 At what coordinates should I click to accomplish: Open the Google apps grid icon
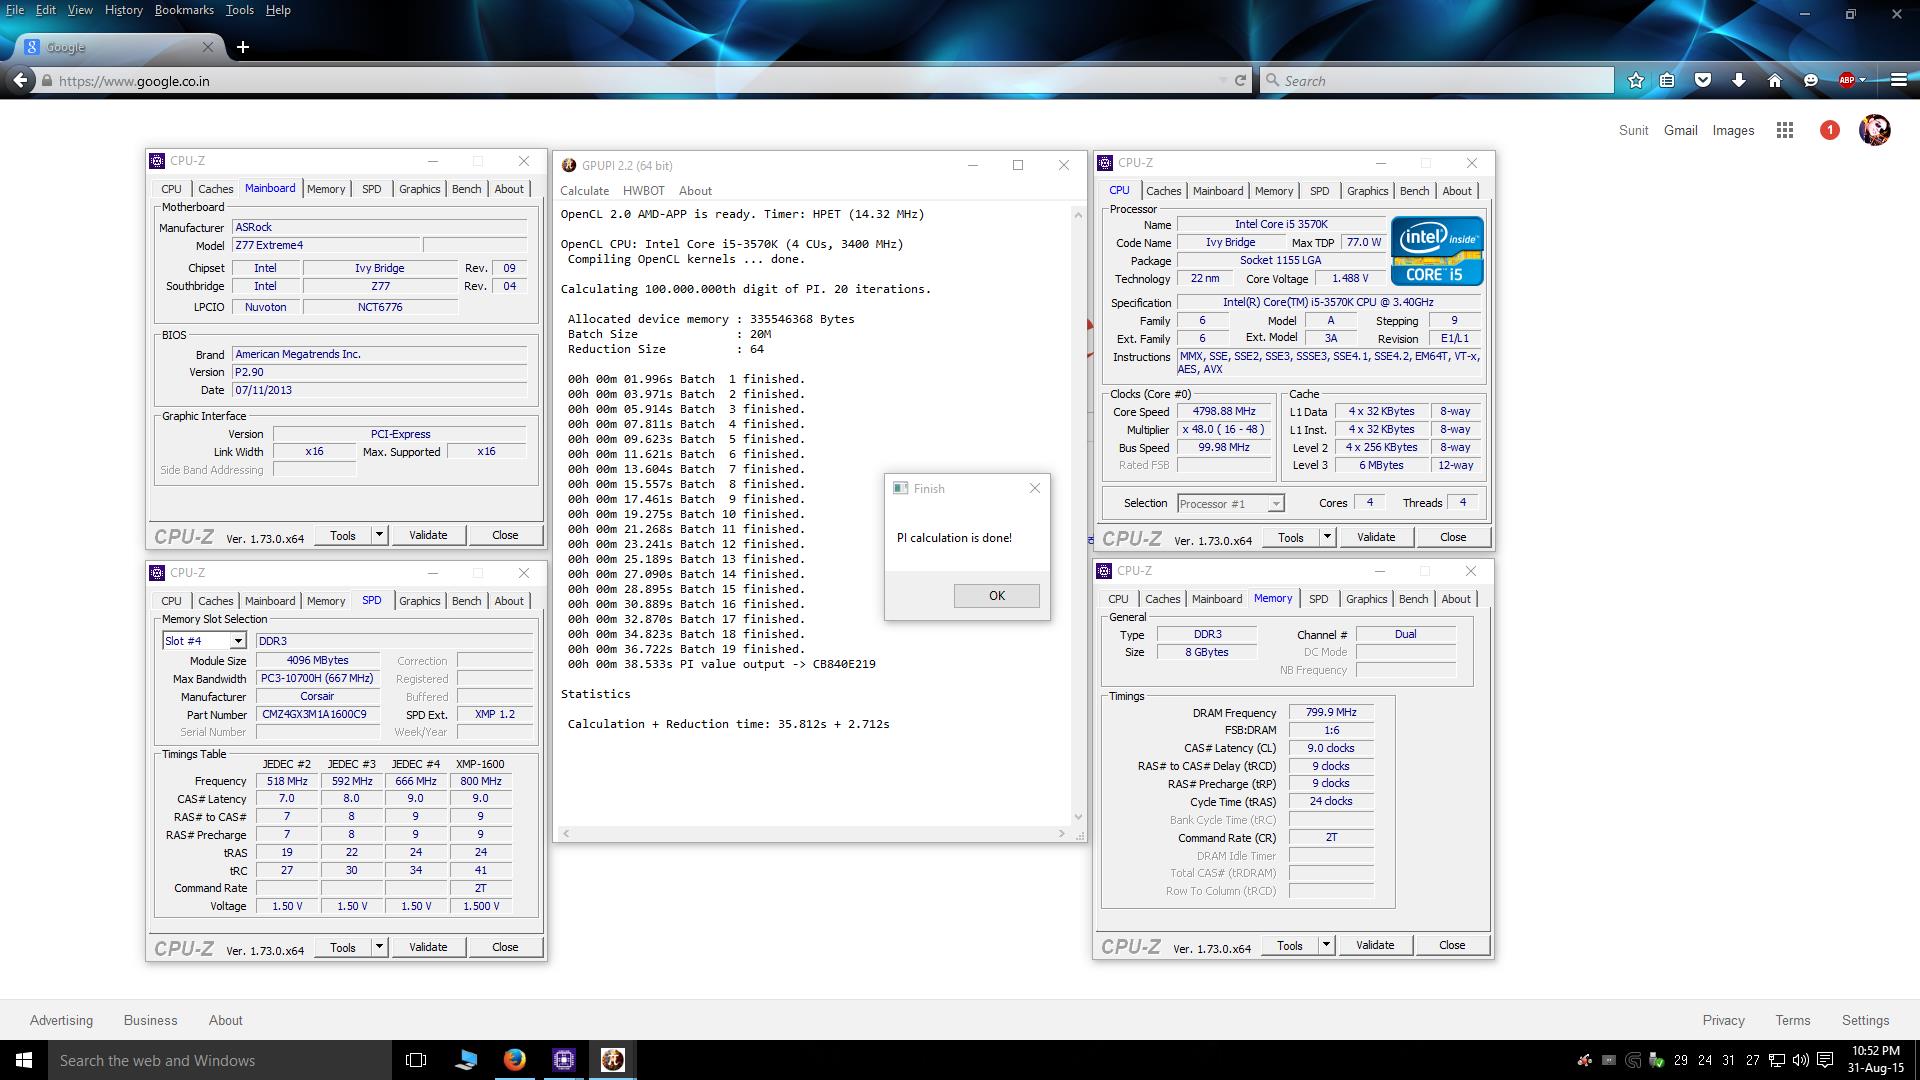point(1784,130)
